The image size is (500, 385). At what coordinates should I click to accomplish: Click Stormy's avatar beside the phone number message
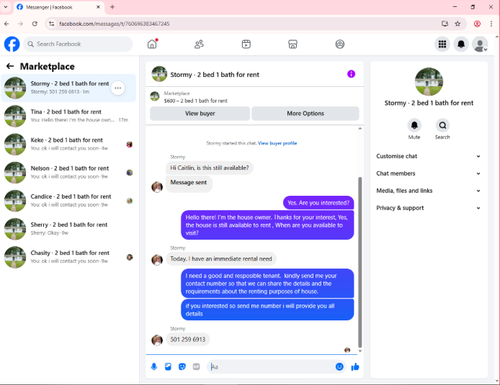(x=157, y=340)
